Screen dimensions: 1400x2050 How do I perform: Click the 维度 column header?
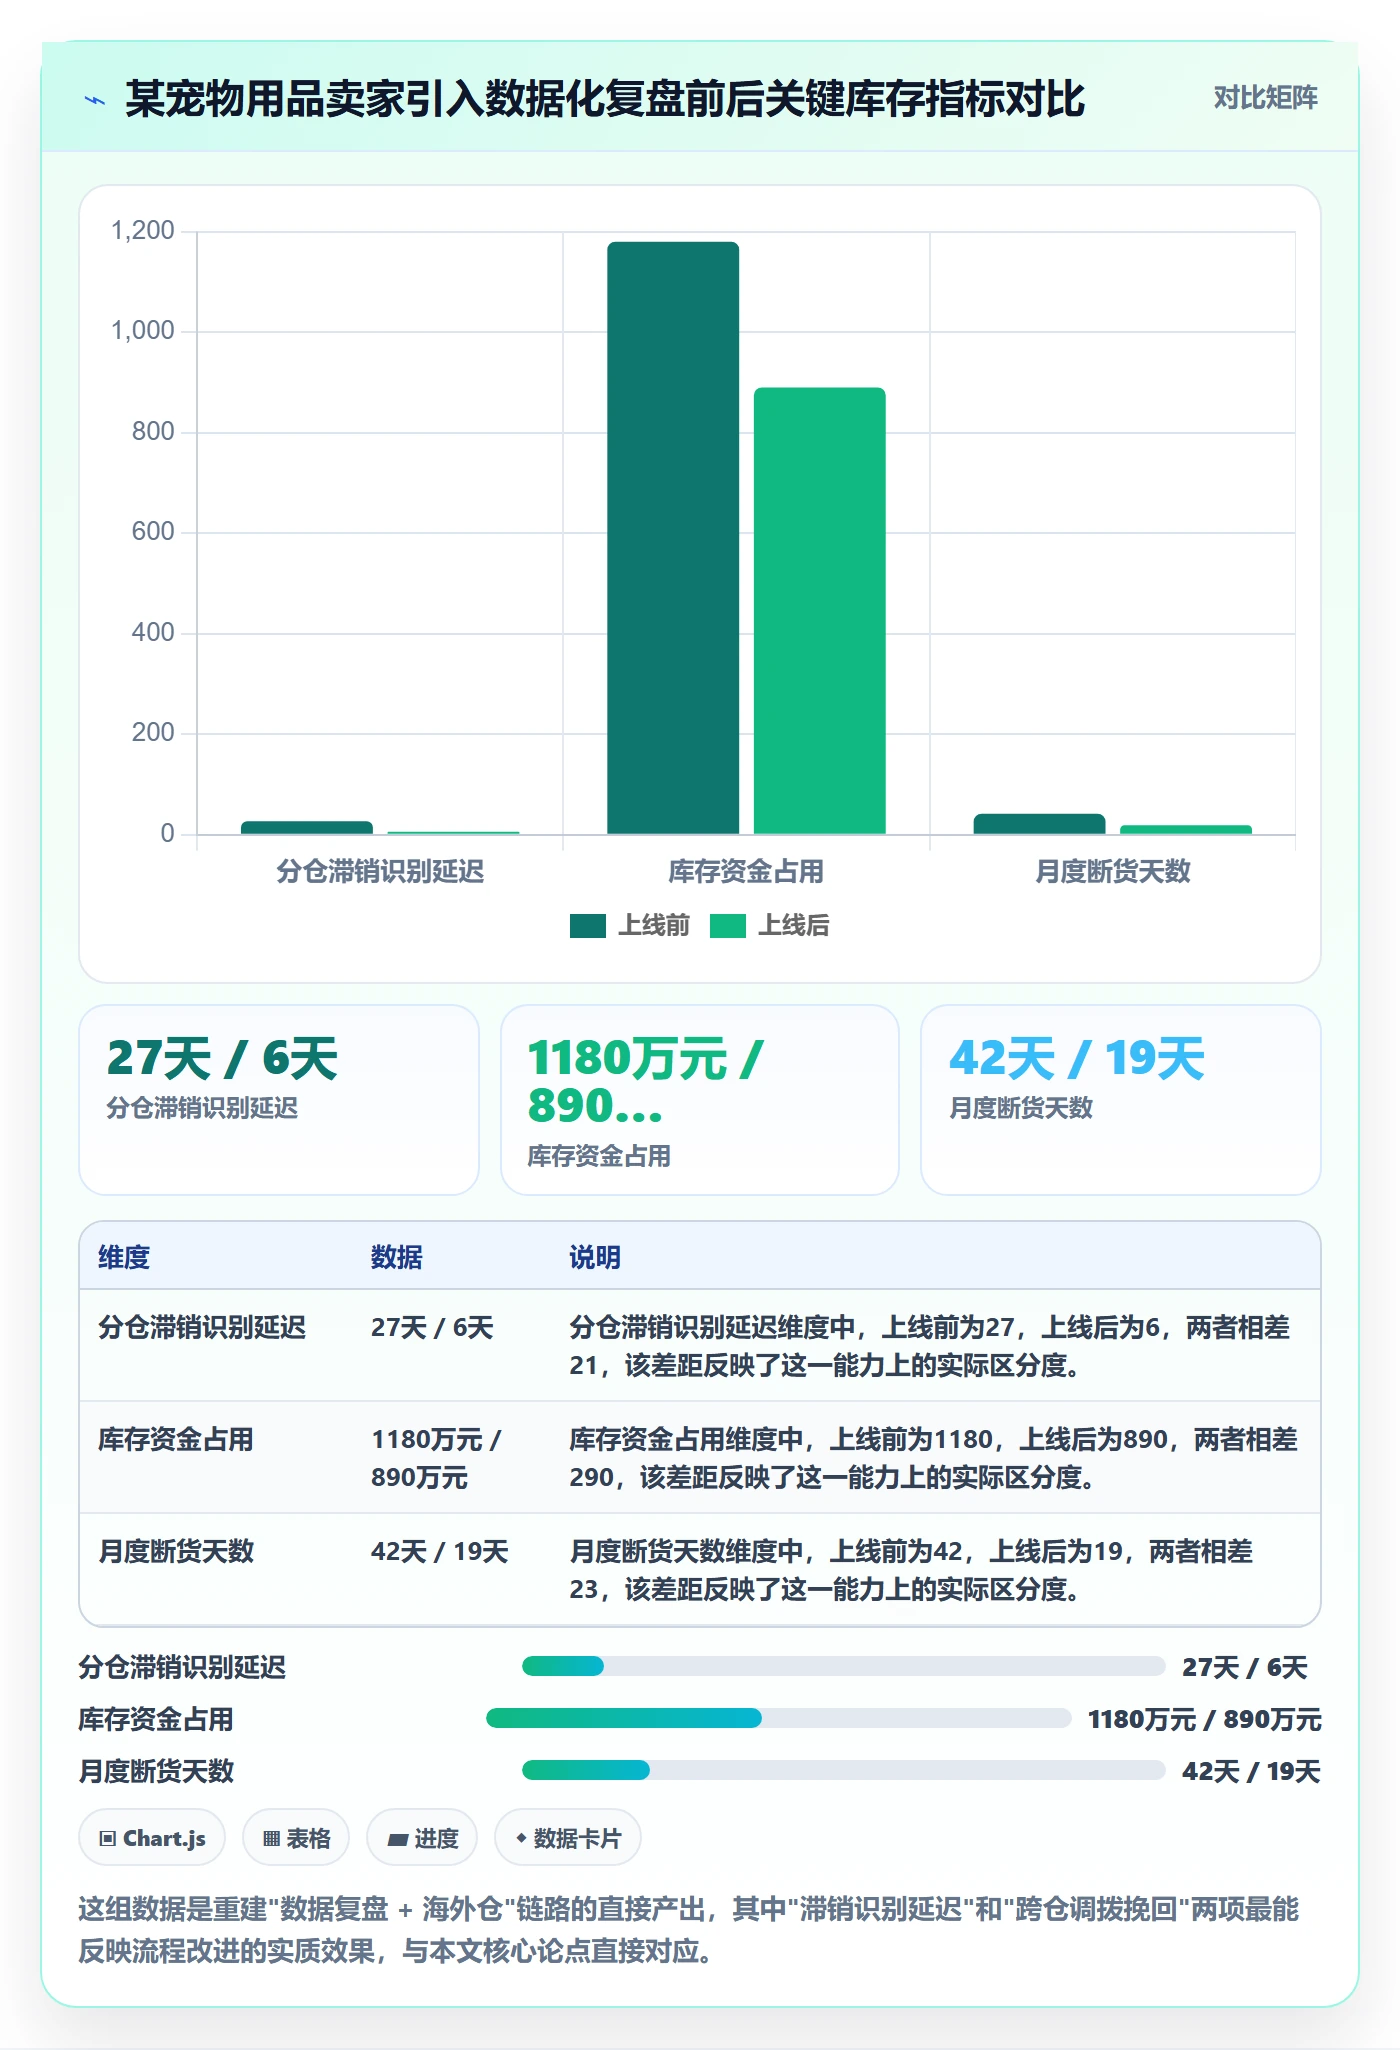[124, 1257]
